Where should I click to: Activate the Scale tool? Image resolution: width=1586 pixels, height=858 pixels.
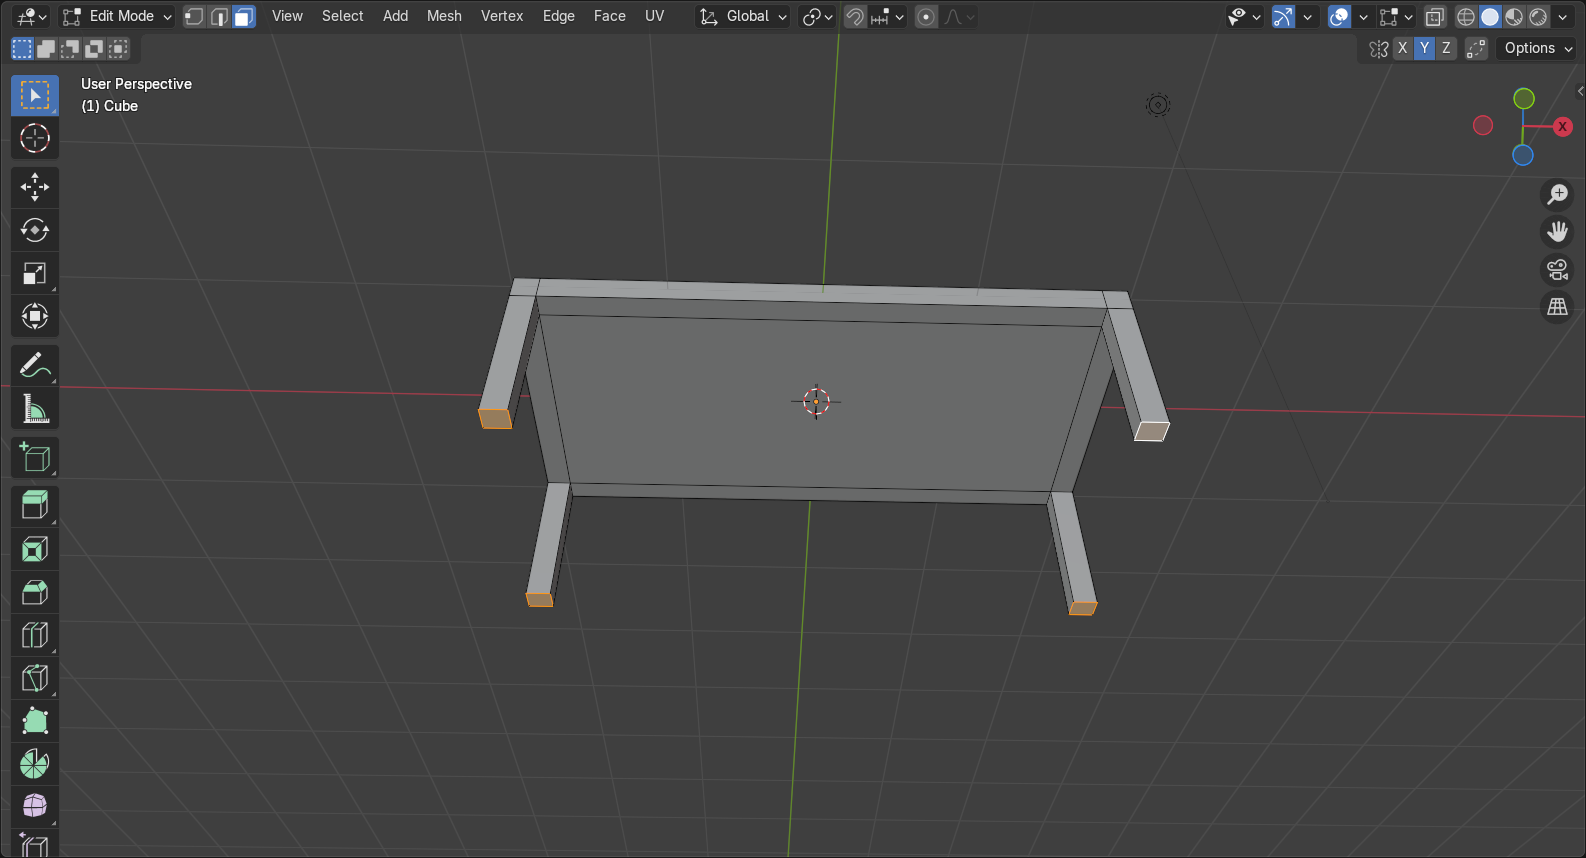tap(35, 274)
